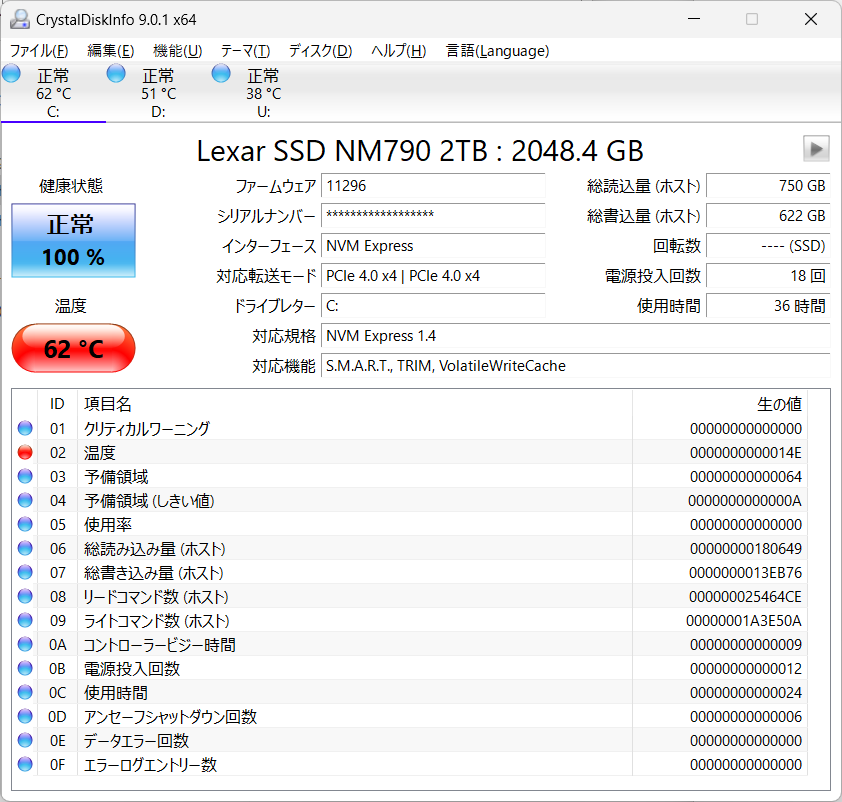Click status orb for 予備領域 (しきい値) row
This screenshot has height=802, width=842.
25,500
